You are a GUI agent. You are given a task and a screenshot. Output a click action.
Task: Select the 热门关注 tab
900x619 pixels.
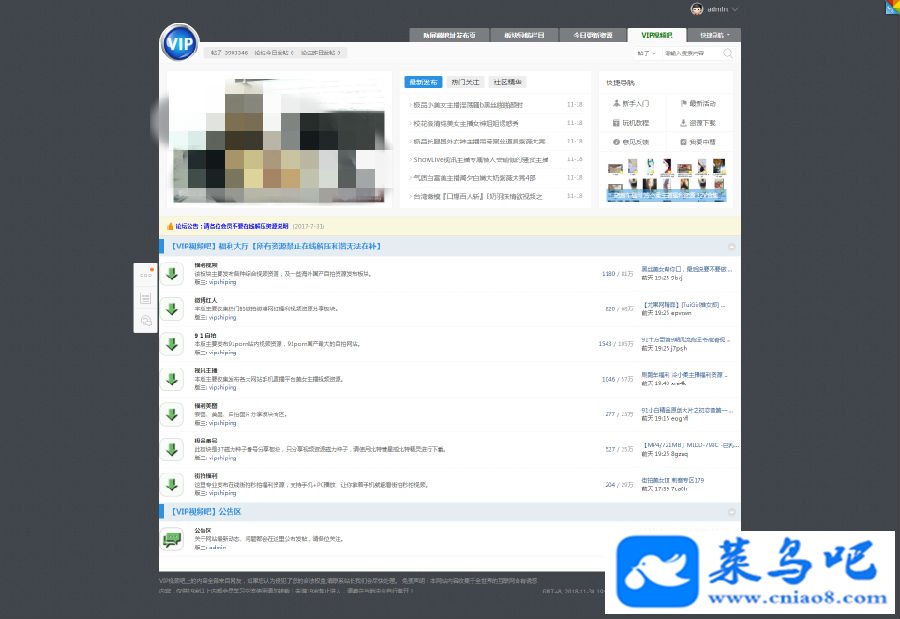tap(465, 82)
